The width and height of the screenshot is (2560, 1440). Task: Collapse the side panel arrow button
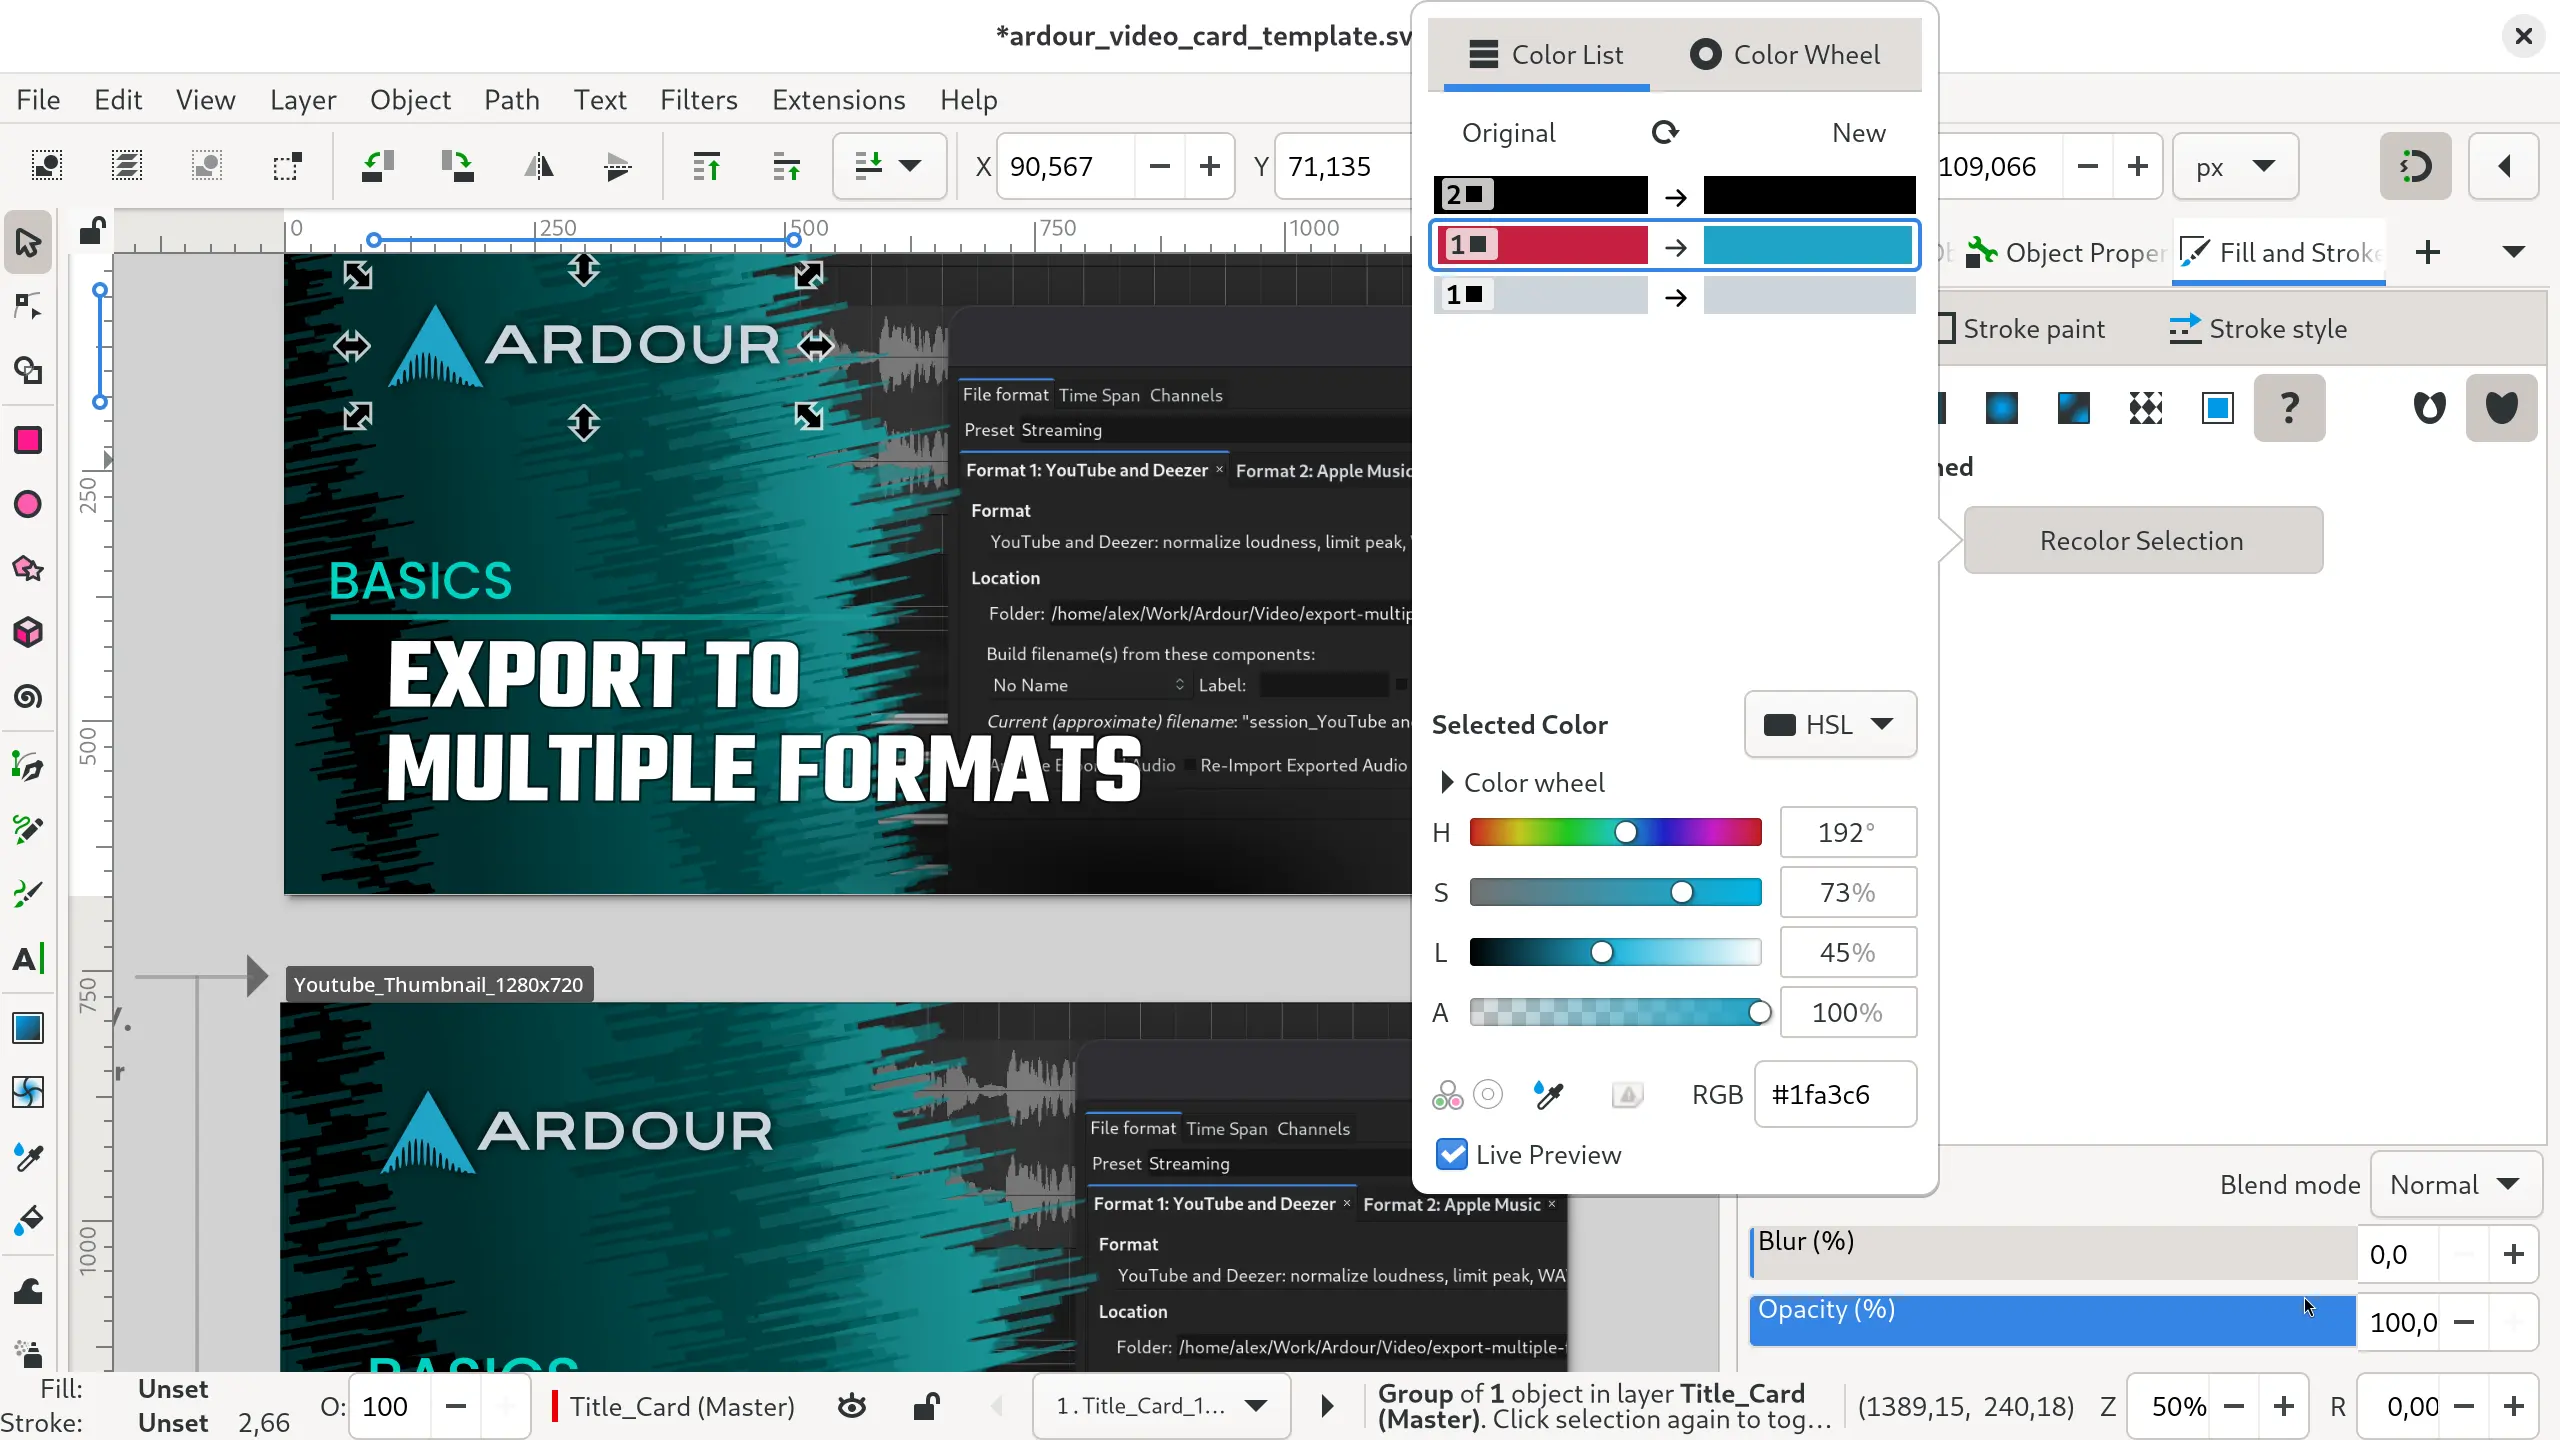2504,166
